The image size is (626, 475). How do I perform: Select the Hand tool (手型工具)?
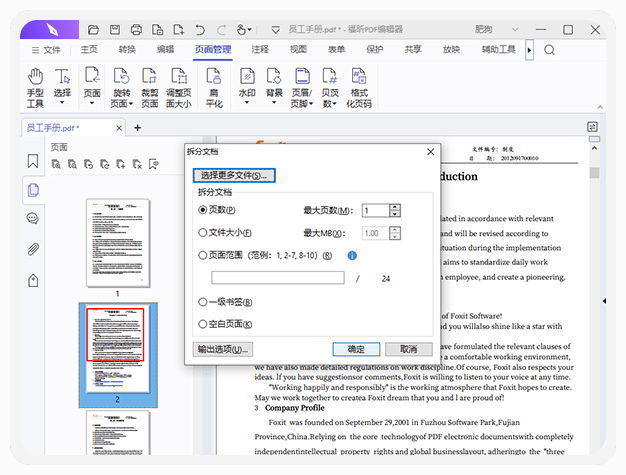click(35, 87)
